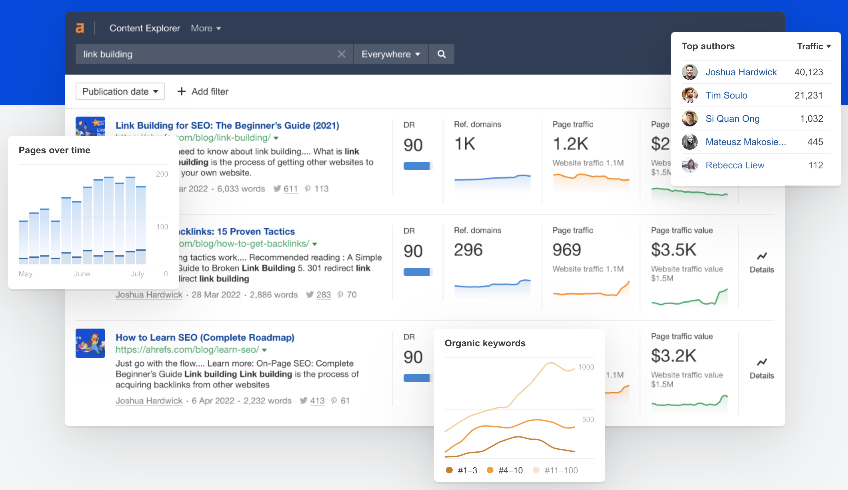Viewport: 848px width, 490px height.
Task: Expand URL dropdown arrow for learn-seo link
Action: coord(264,350)
